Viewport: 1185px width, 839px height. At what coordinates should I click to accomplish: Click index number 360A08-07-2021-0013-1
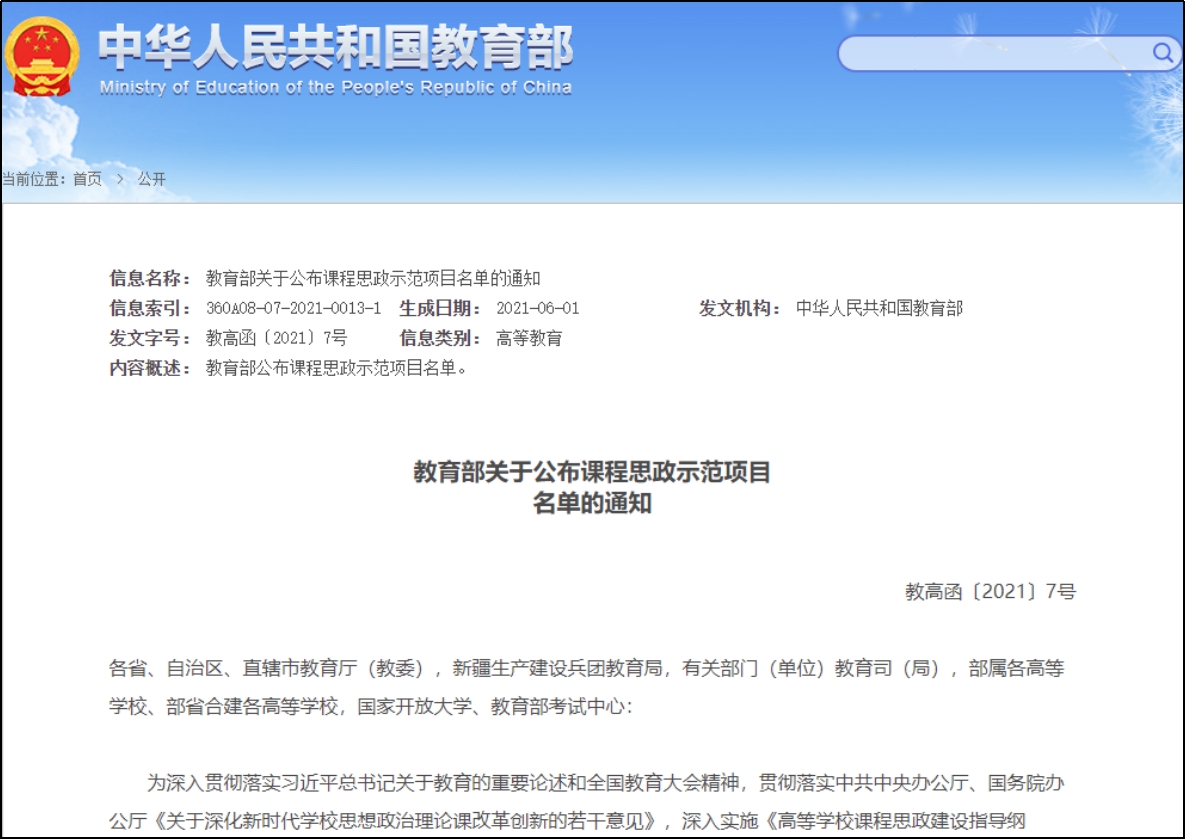(293, 308)
